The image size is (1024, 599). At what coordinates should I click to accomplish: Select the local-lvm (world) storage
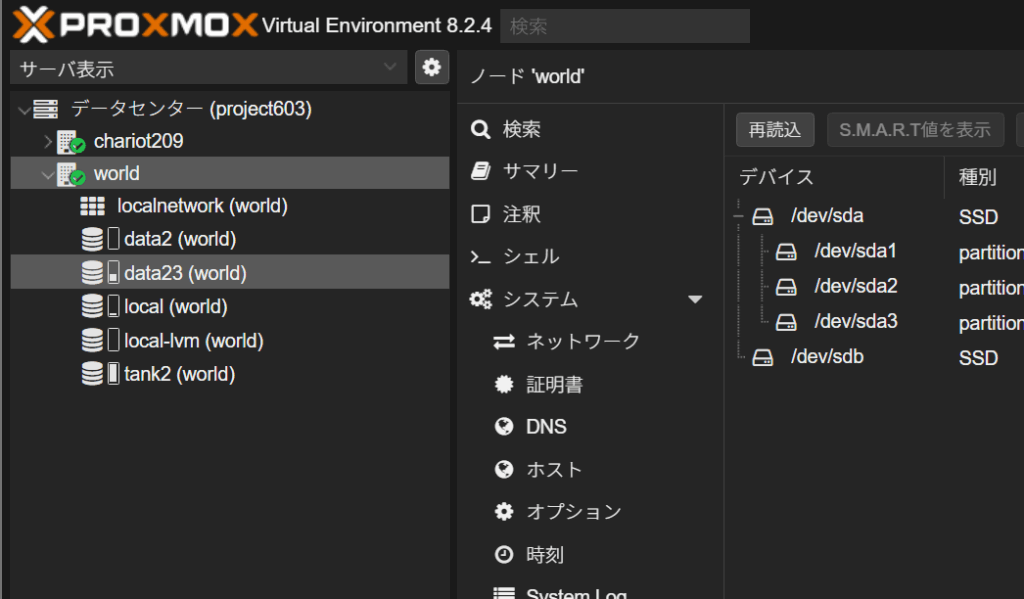[193, 341]
